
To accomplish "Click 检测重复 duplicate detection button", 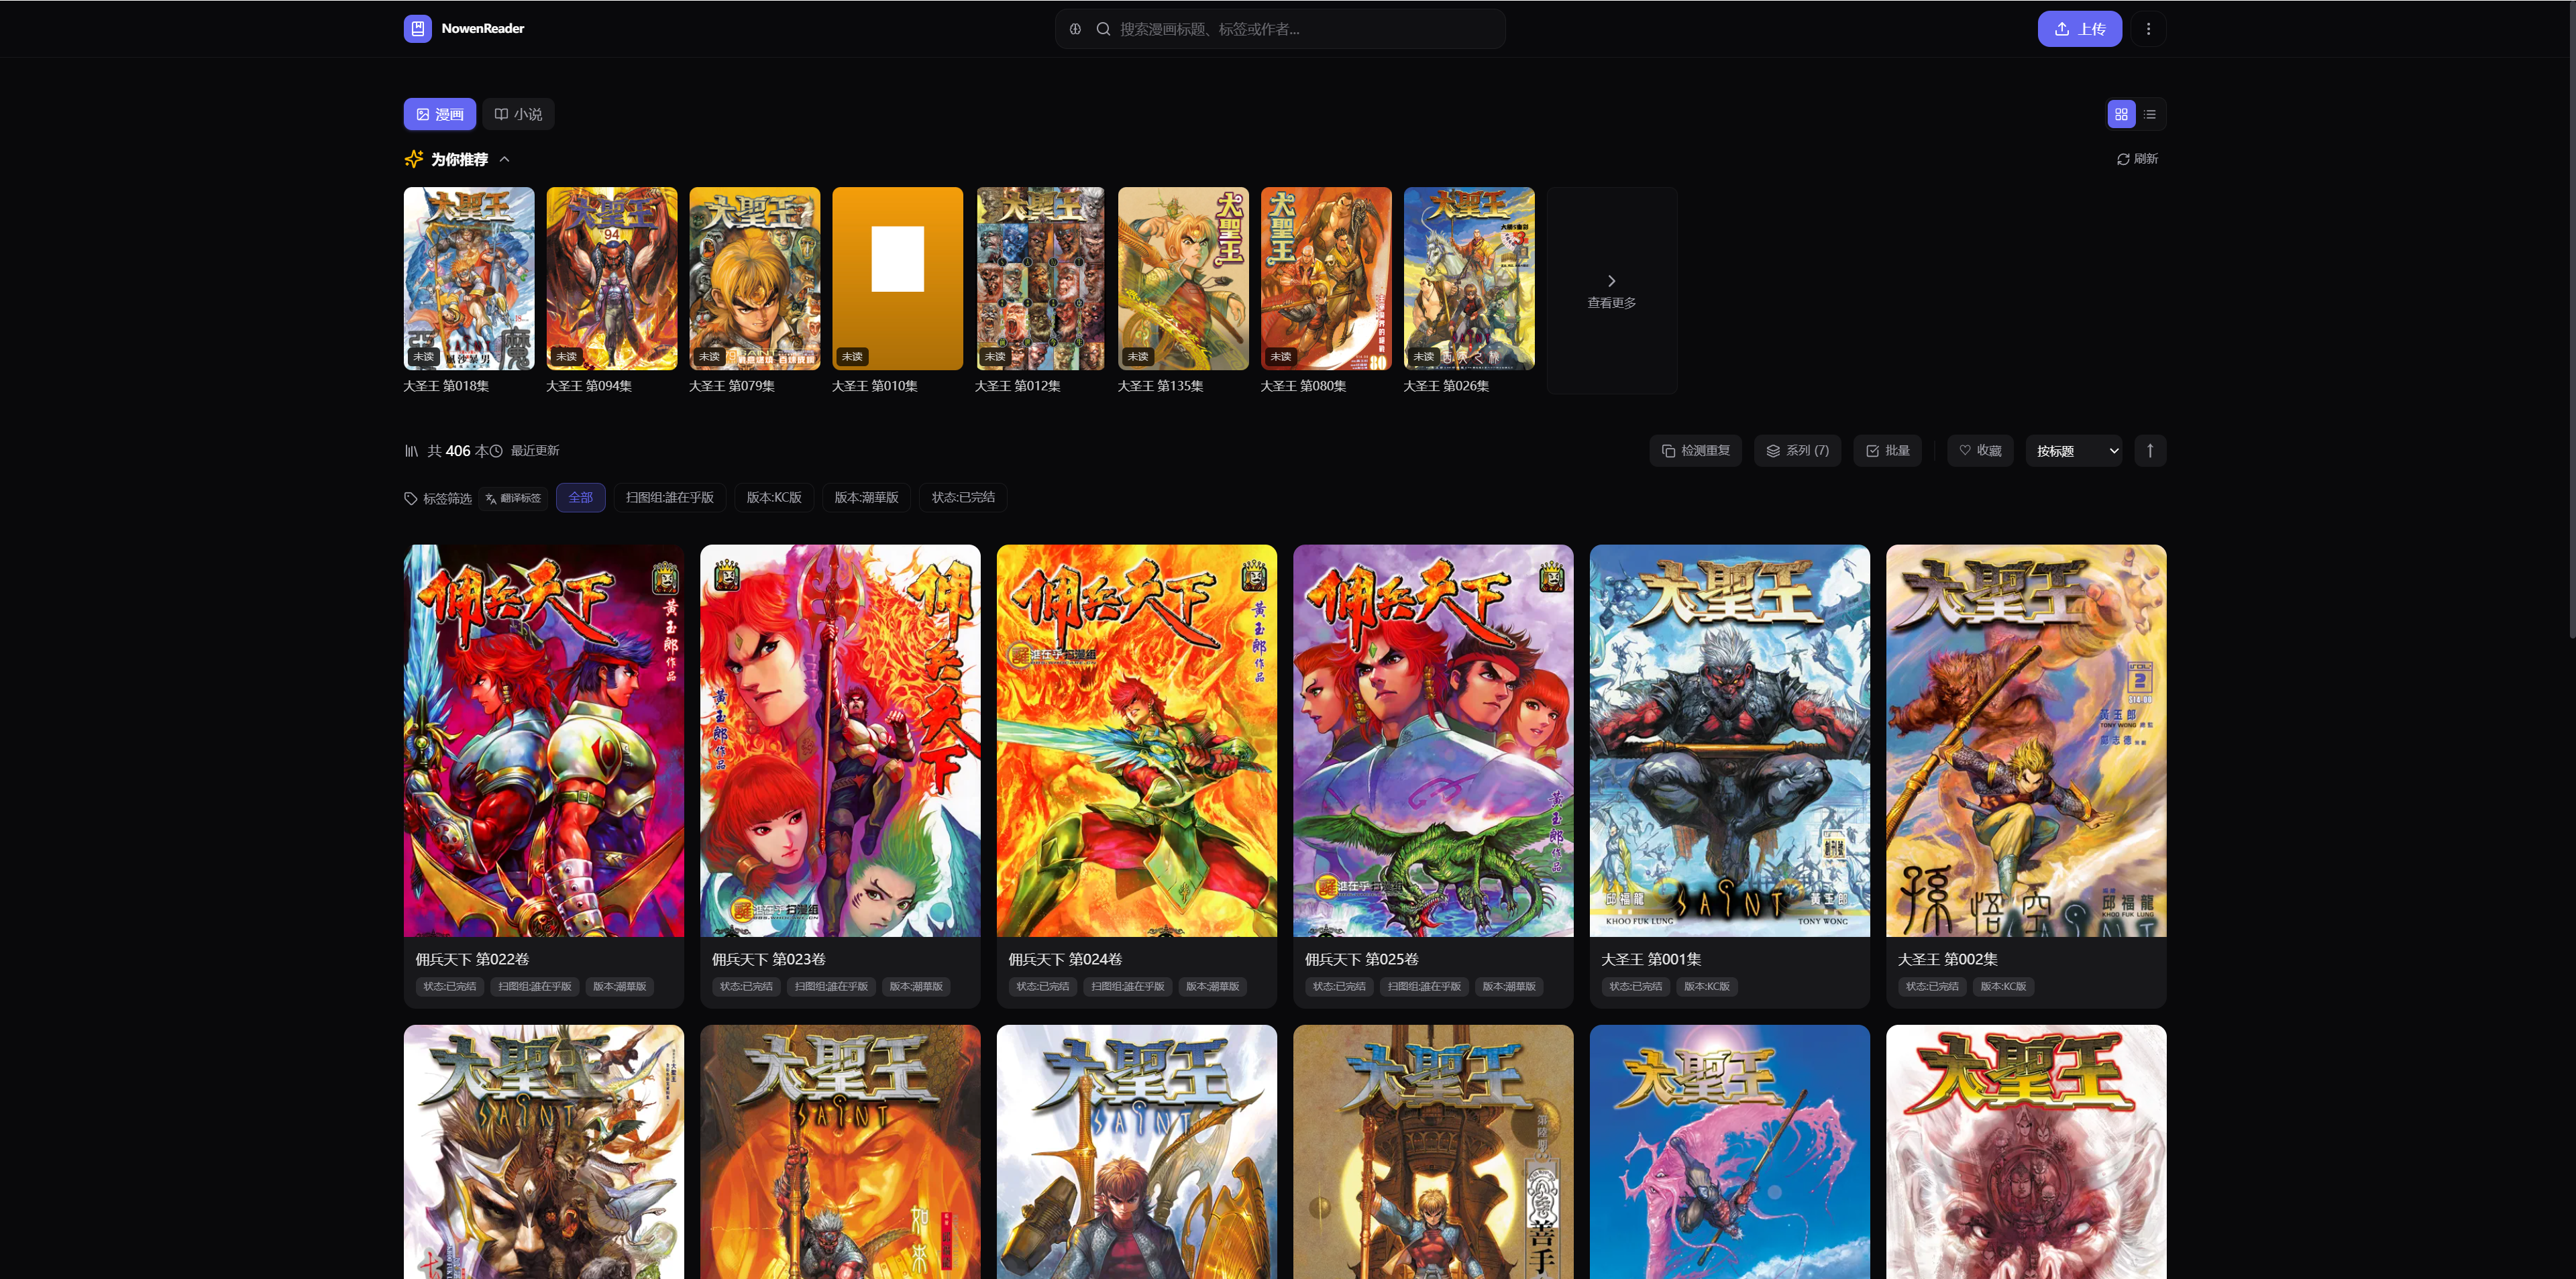I will click(1695, 451).
